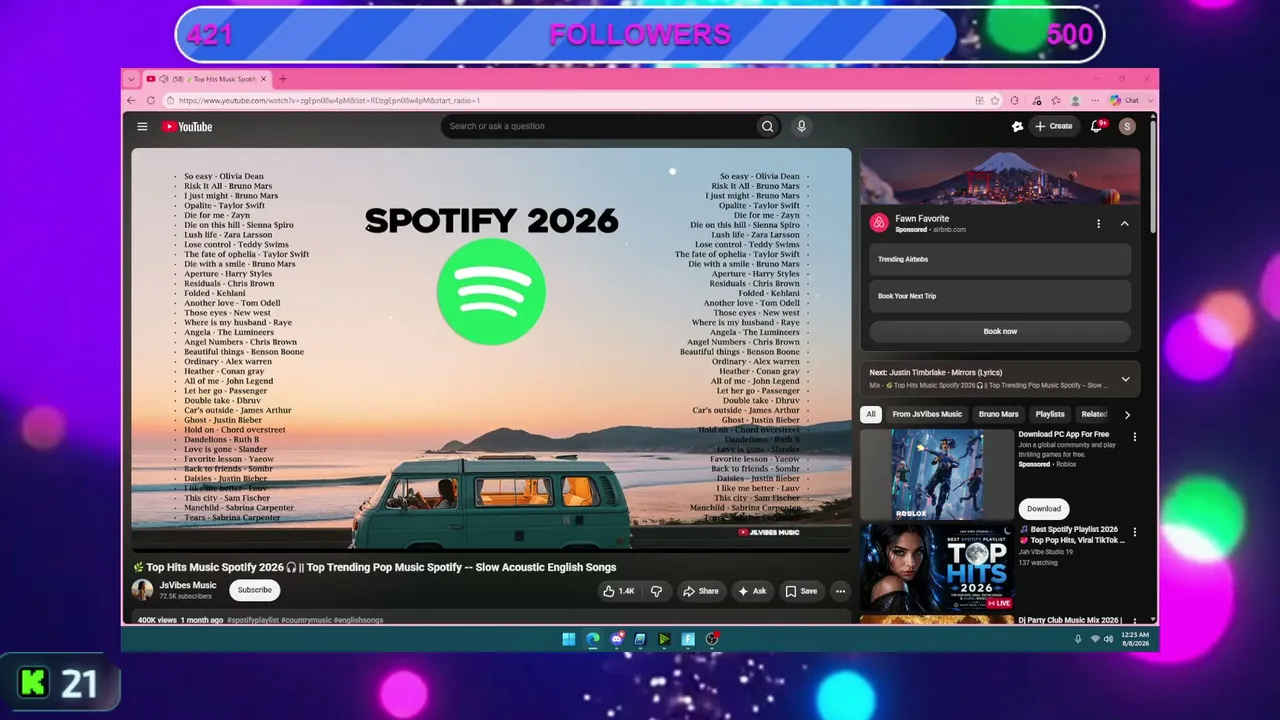
Task: Dislike the video with thumbs-down button
Action: [656, 591]
